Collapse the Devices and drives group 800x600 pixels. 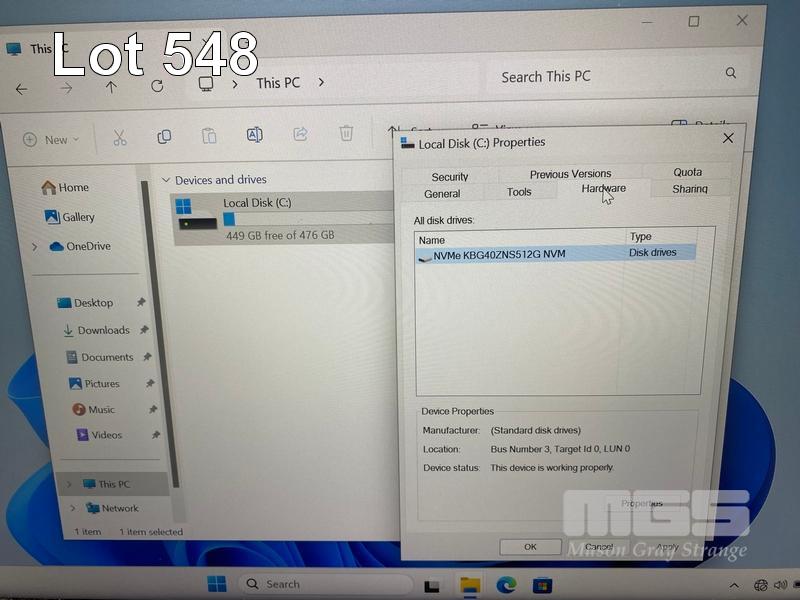point(166,180)
